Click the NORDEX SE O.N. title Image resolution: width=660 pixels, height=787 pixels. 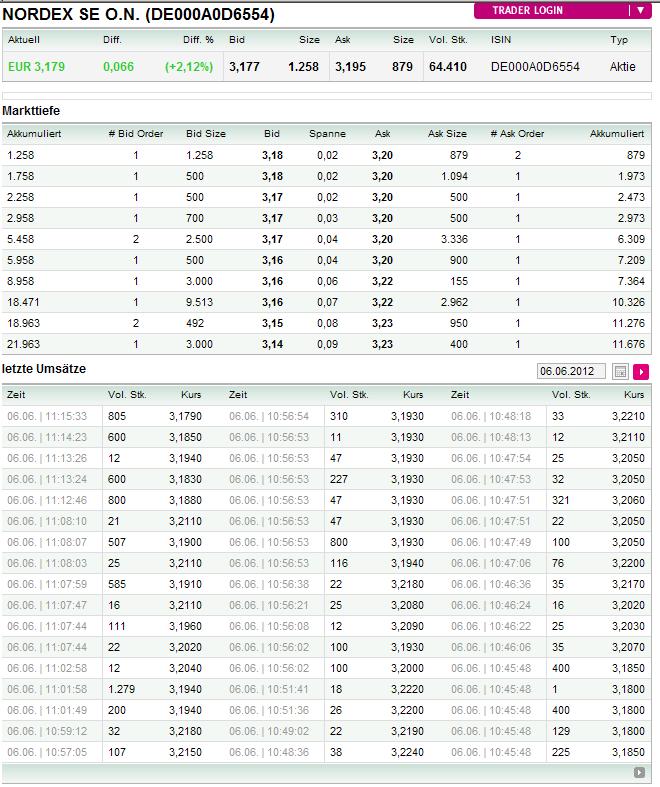pyautogui.click(x=139, y=15)
